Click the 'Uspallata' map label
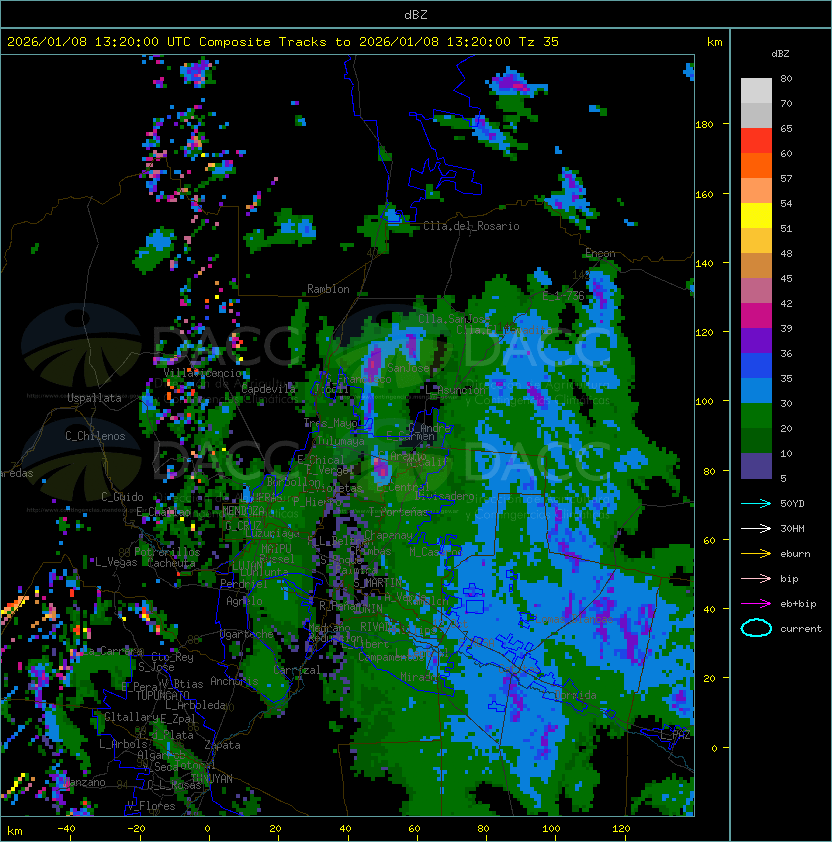The image size is (832, 842). tap(94, 398)
